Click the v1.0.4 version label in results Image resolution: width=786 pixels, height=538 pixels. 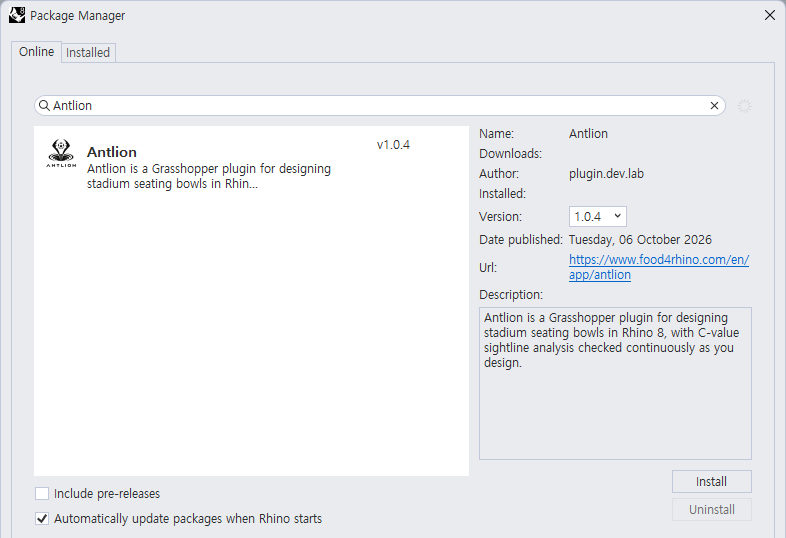click(393, 145)
